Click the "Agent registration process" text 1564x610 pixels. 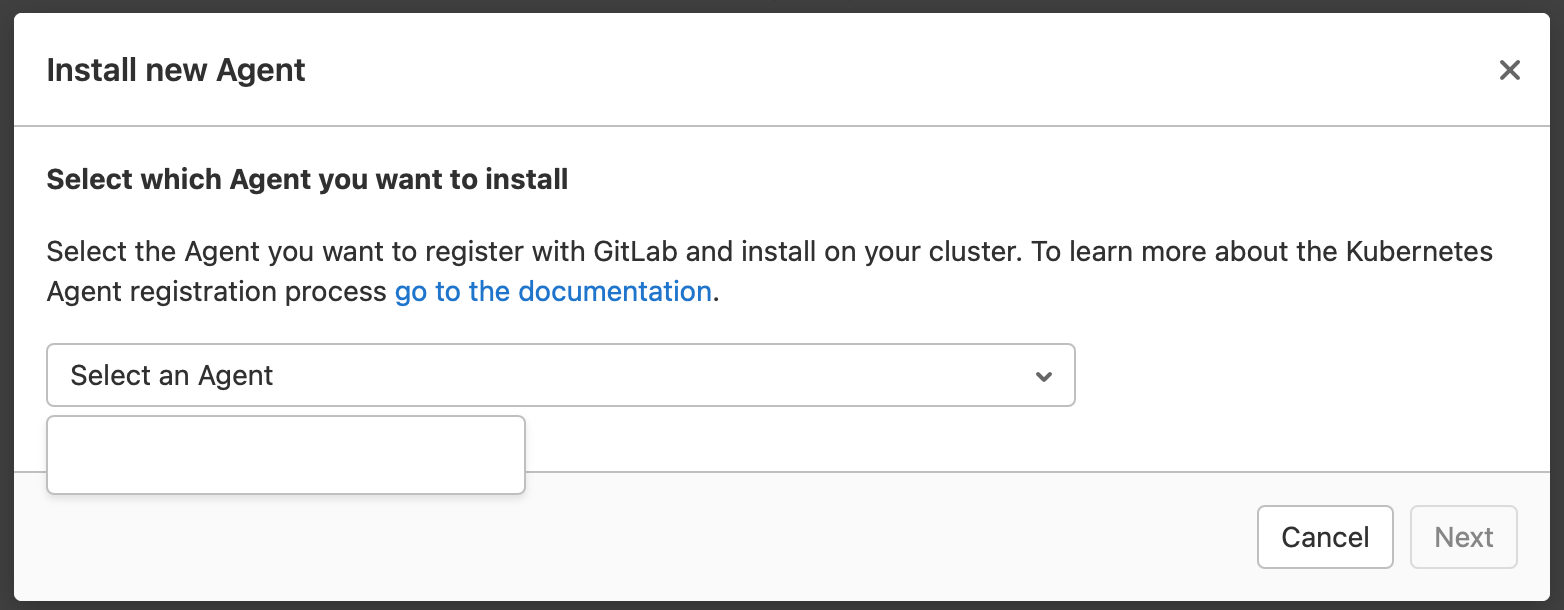pos(216,292)
